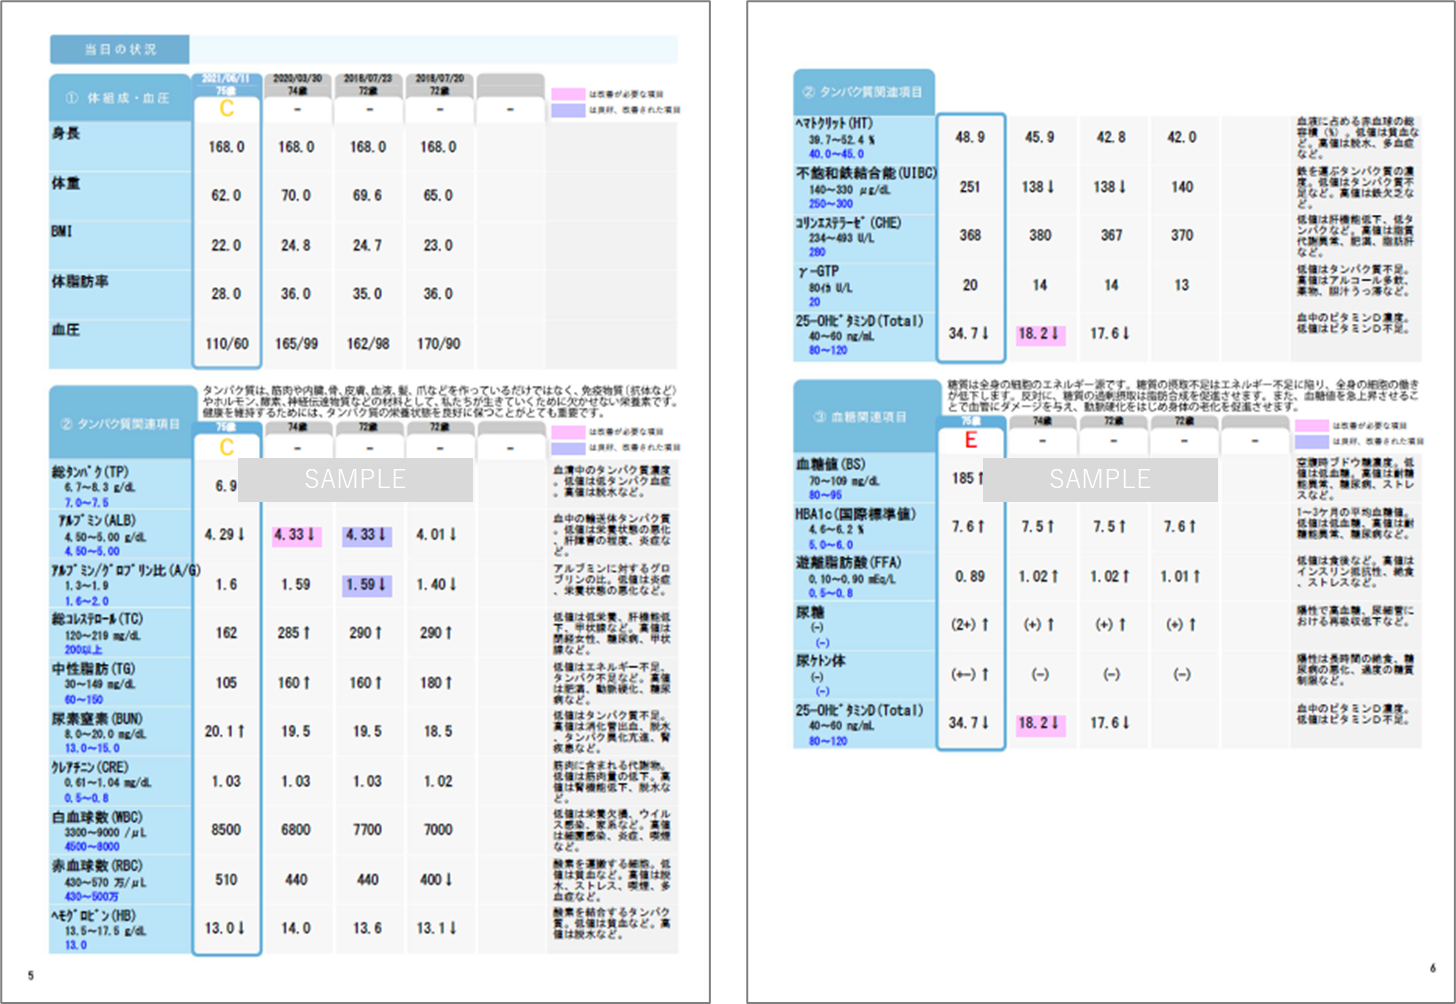
Task: Click the creatinine value 1.02
Action: 438,781
